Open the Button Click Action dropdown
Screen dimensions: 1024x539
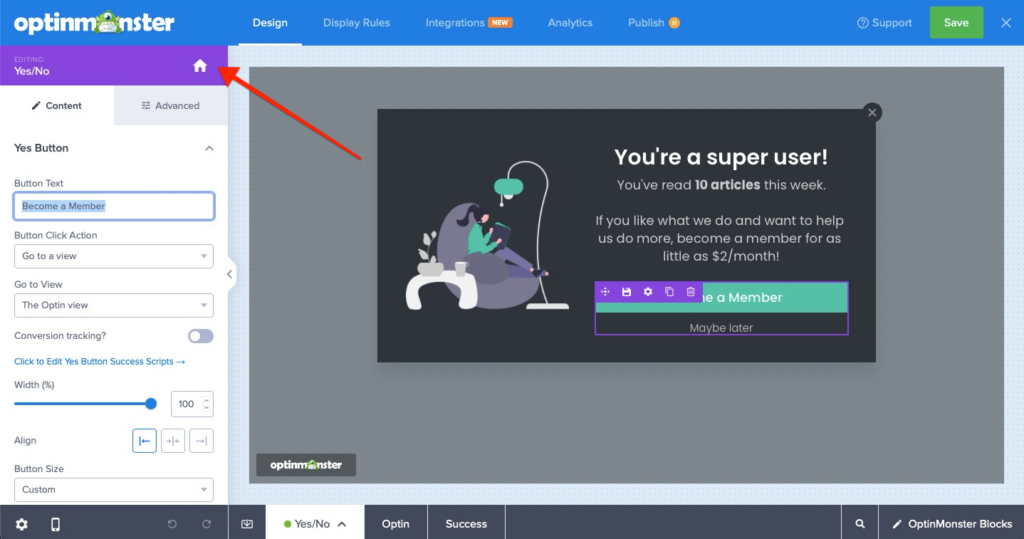coord(114,257)
